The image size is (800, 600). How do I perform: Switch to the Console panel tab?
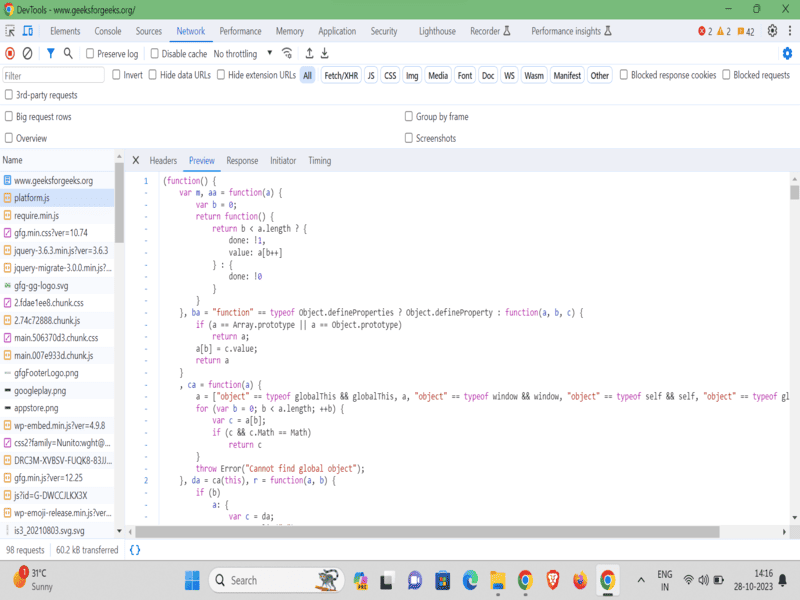tap(107, 31)
